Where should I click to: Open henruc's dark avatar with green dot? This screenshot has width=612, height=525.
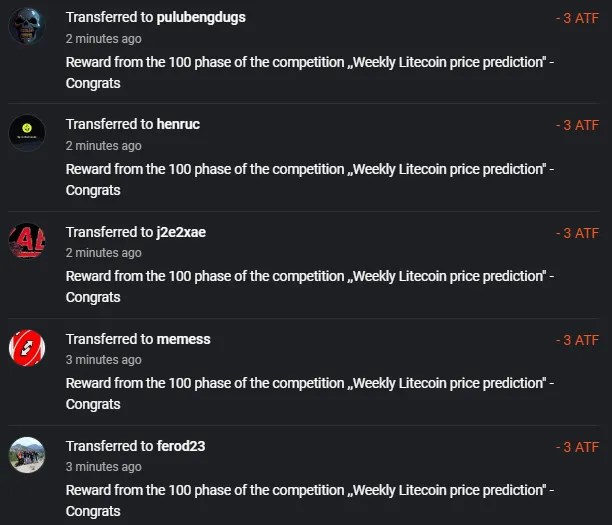tap(27, 133)
